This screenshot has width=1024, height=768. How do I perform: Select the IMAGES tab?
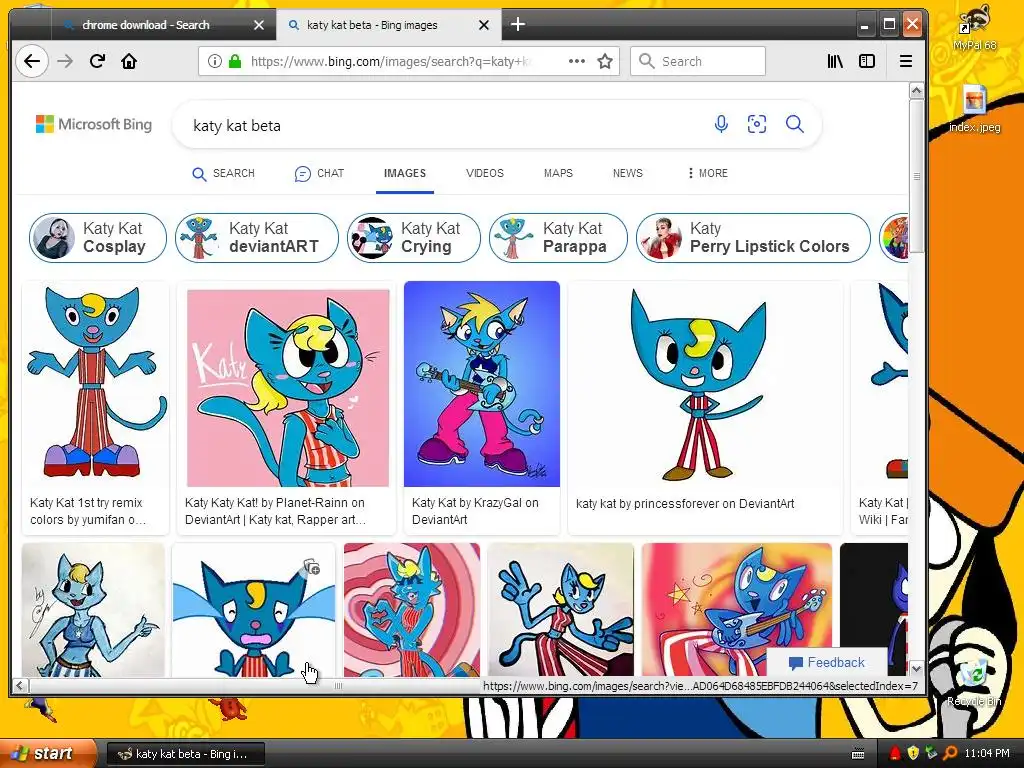click(405, 173)
